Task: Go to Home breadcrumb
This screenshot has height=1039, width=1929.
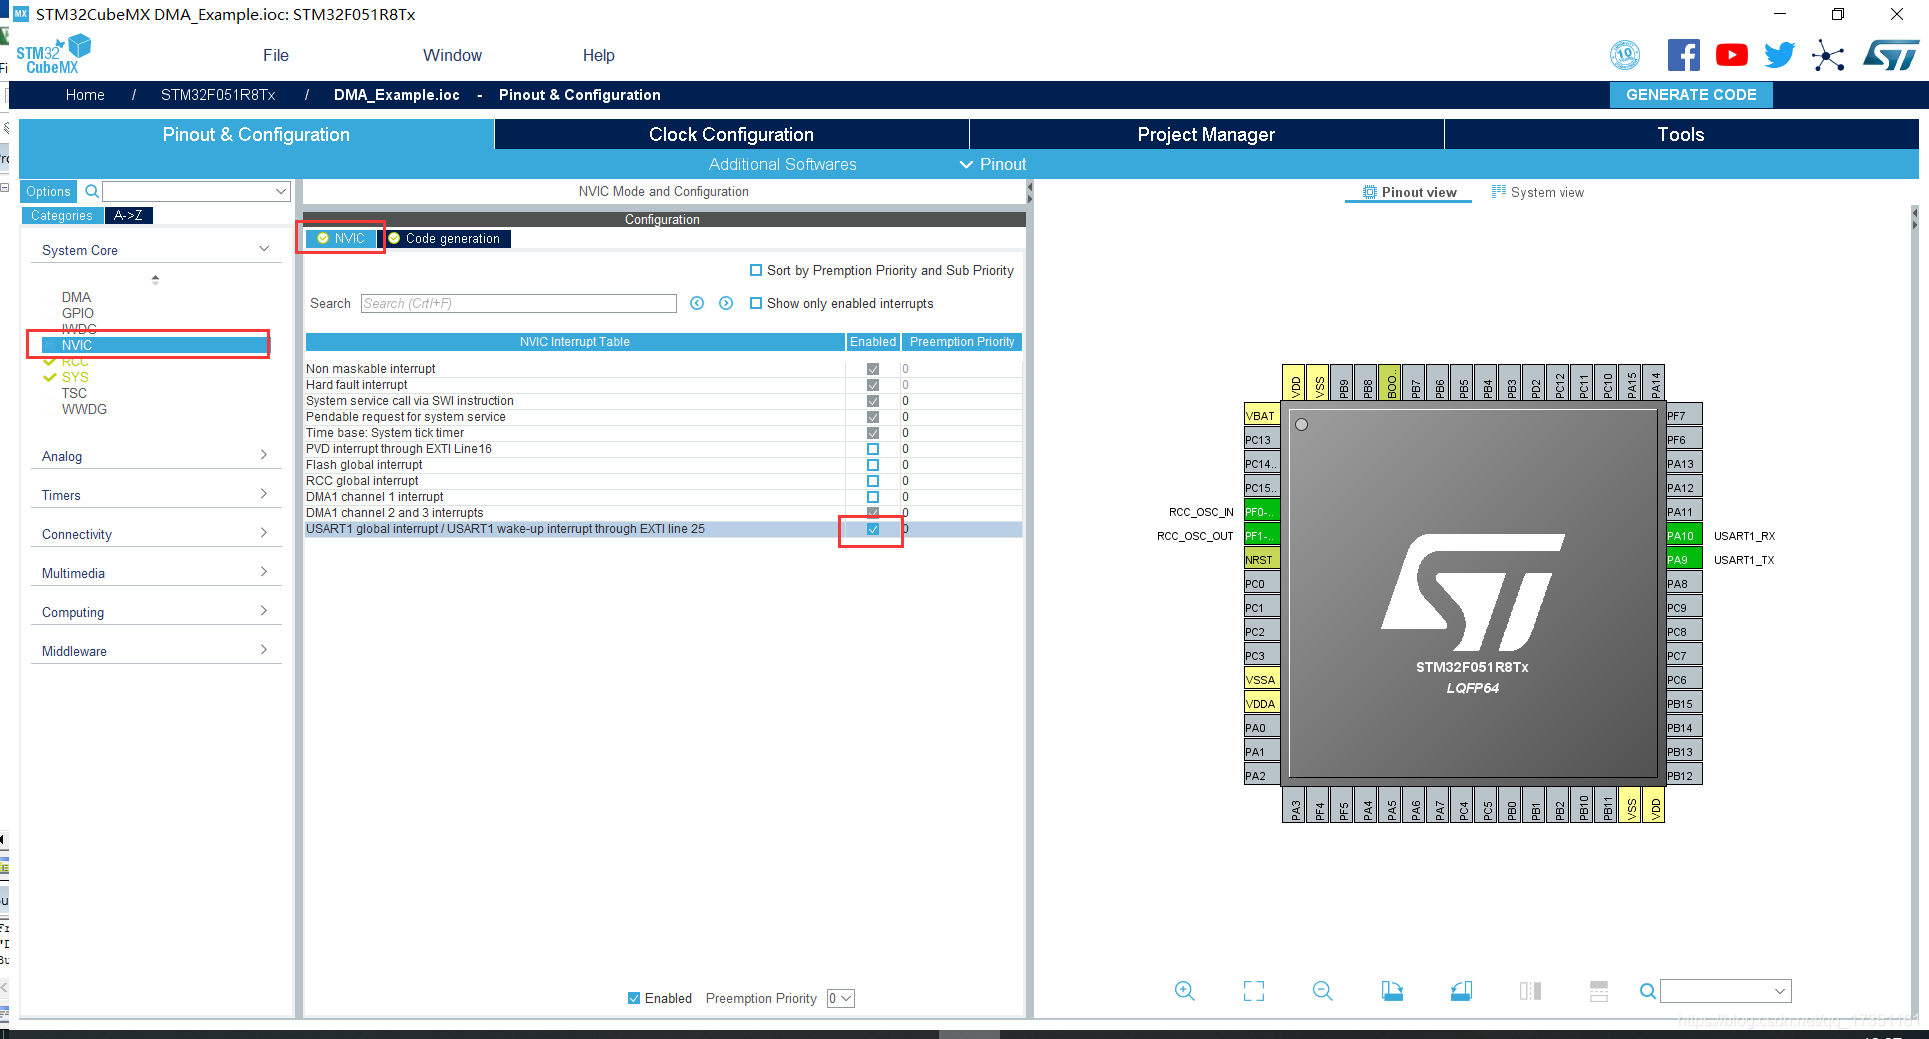Action: [85, 95]
